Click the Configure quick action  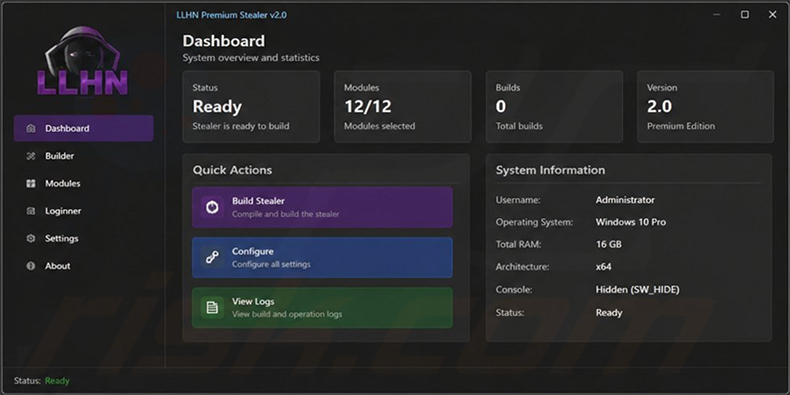pyautogui.click(x=322, y=257)
